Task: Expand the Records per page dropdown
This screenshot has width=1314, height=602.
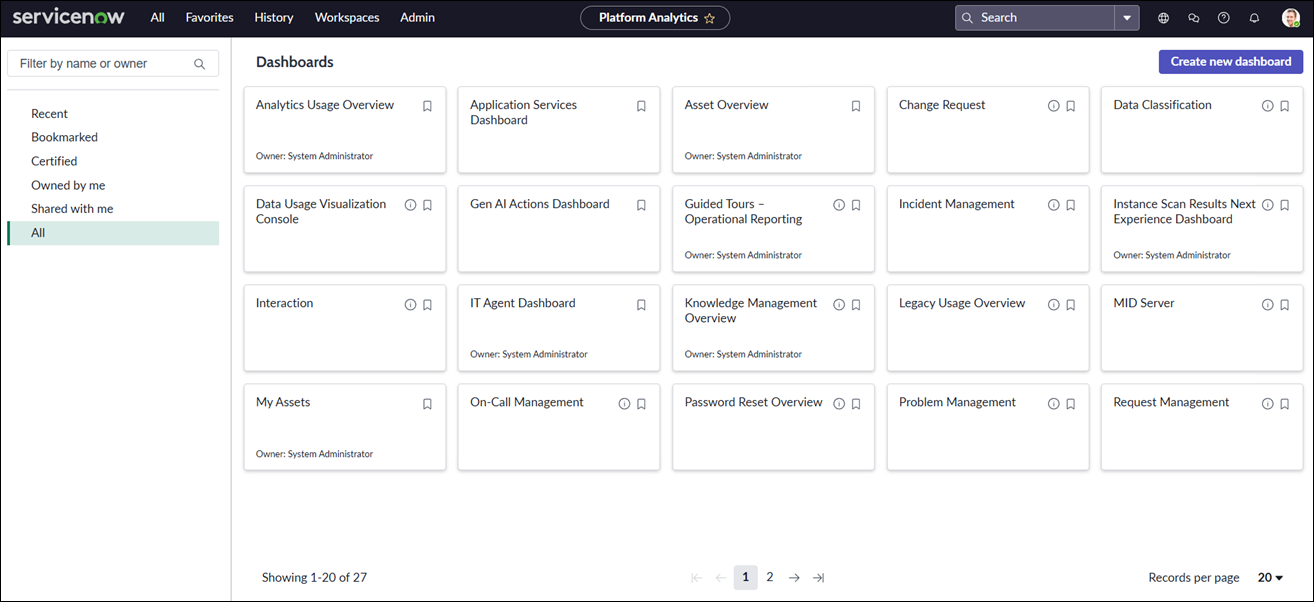Action: point(1270,578)
